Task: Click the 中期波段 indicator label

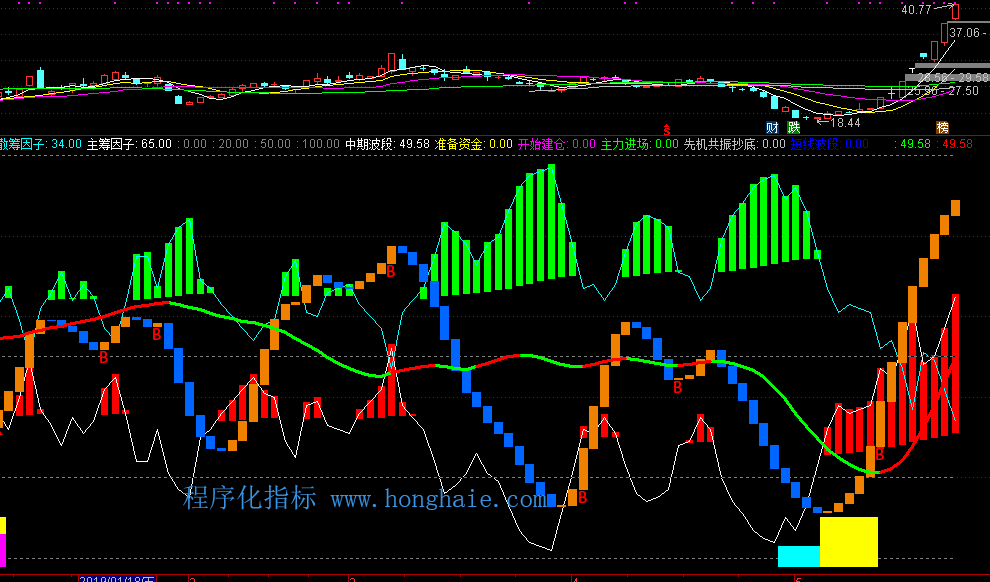Action: tap(372, 144)
